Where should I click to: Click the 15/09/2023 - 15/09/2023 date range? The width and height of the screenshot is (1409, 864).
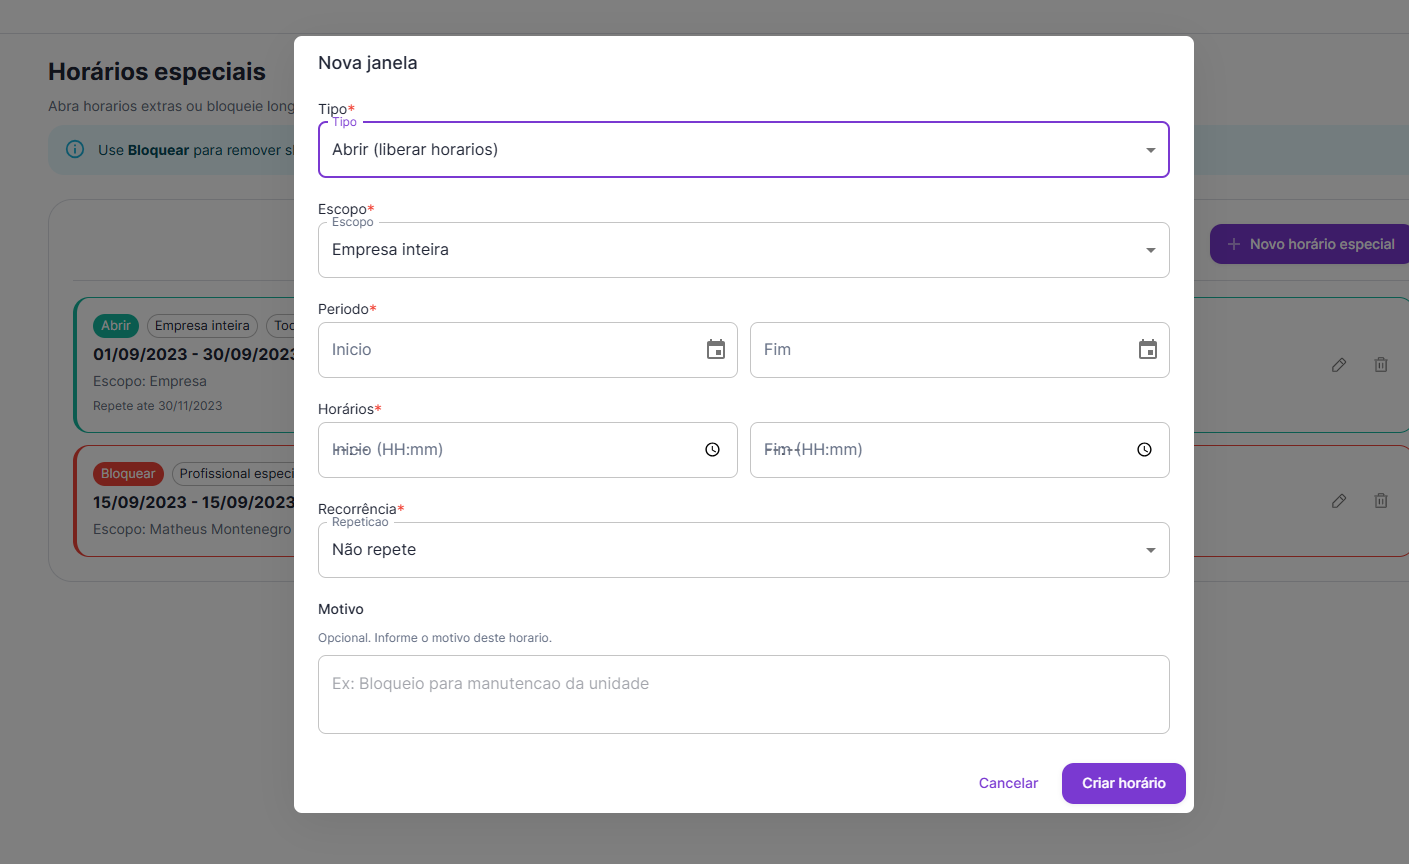194,502
